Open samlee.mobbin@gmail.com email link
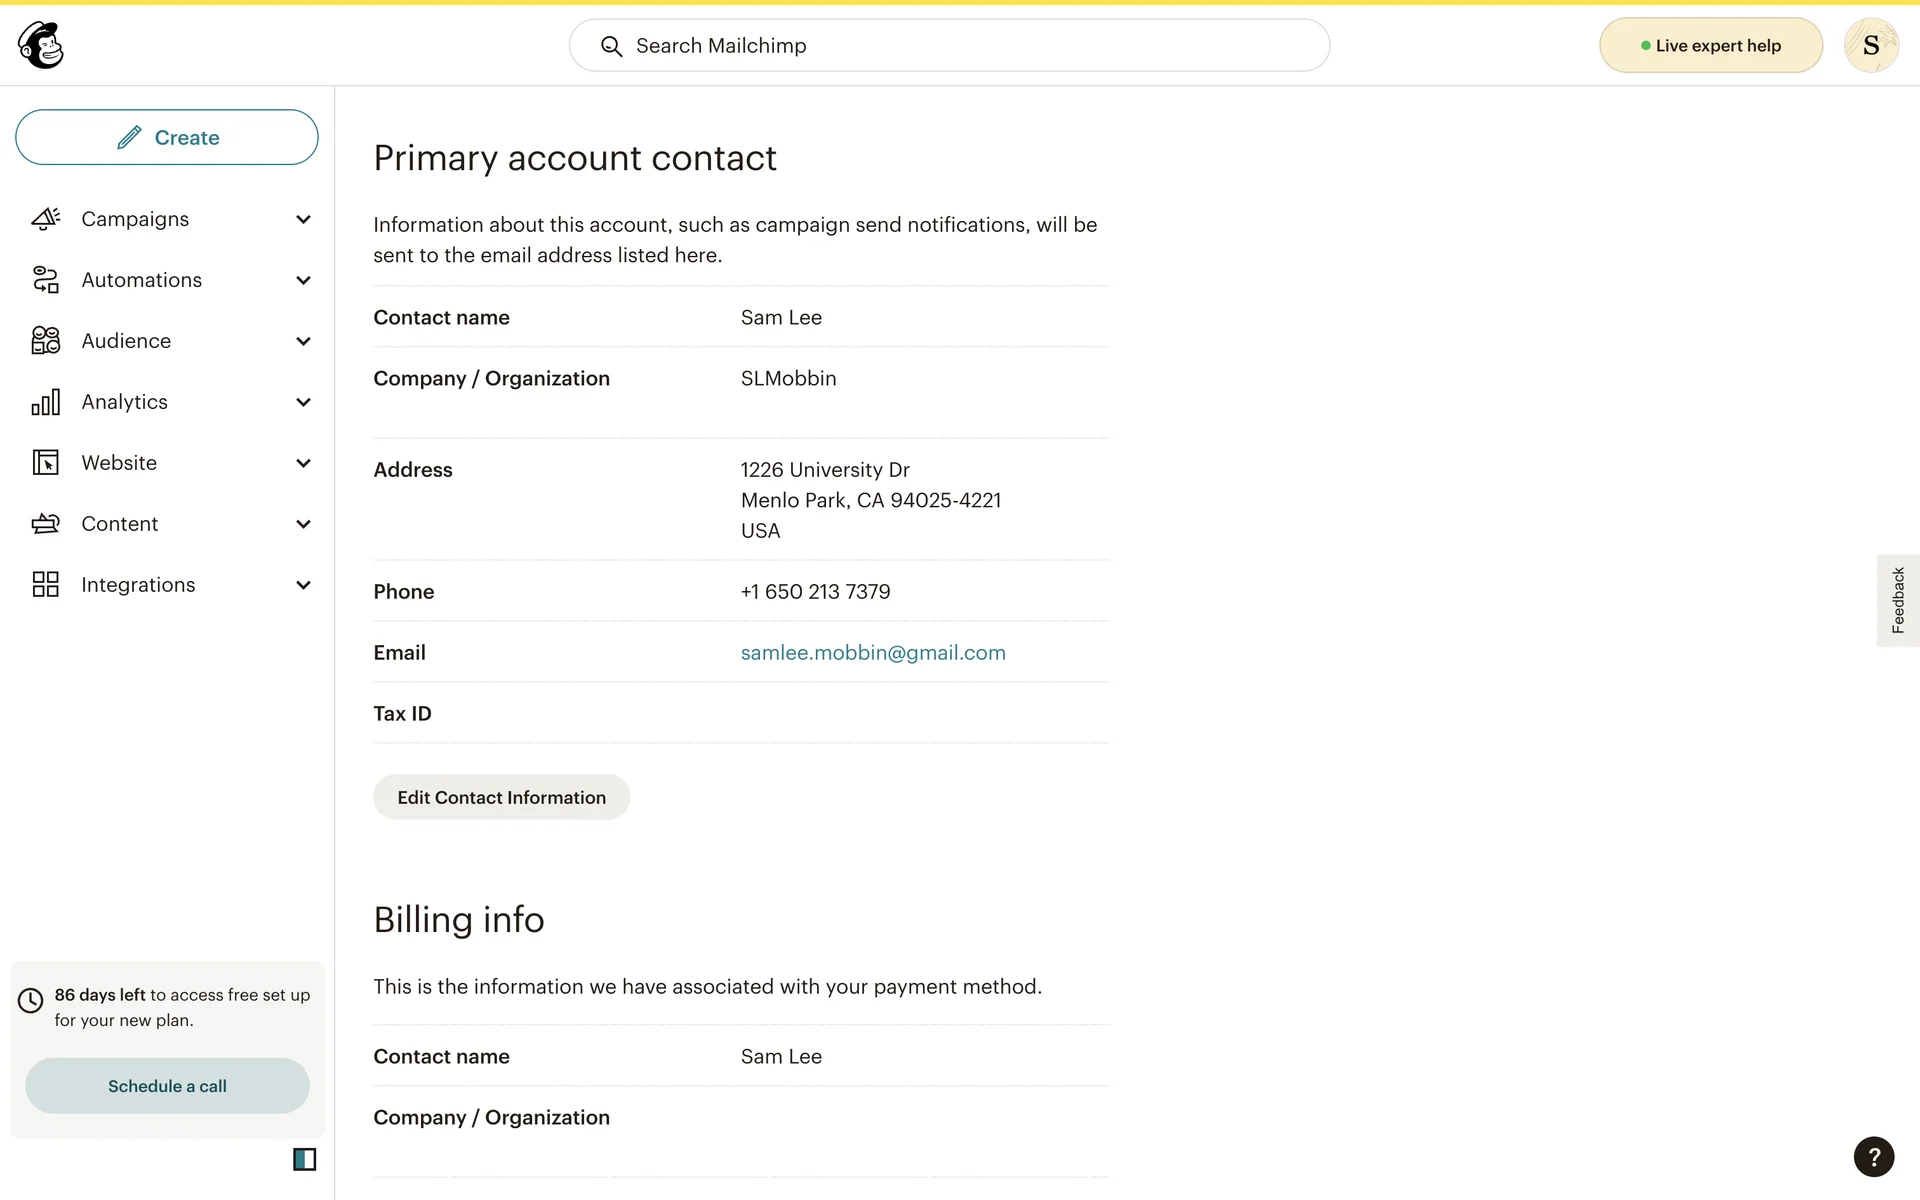 pyautogui.click(x=873, y=653)
